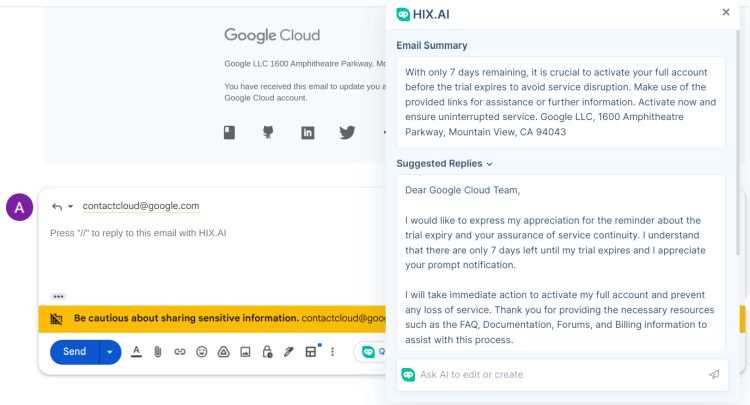The image size is (750, 405).
Task: Click the HIX.AI chat icon beside Ask AI
Action: tap(408, 374)
